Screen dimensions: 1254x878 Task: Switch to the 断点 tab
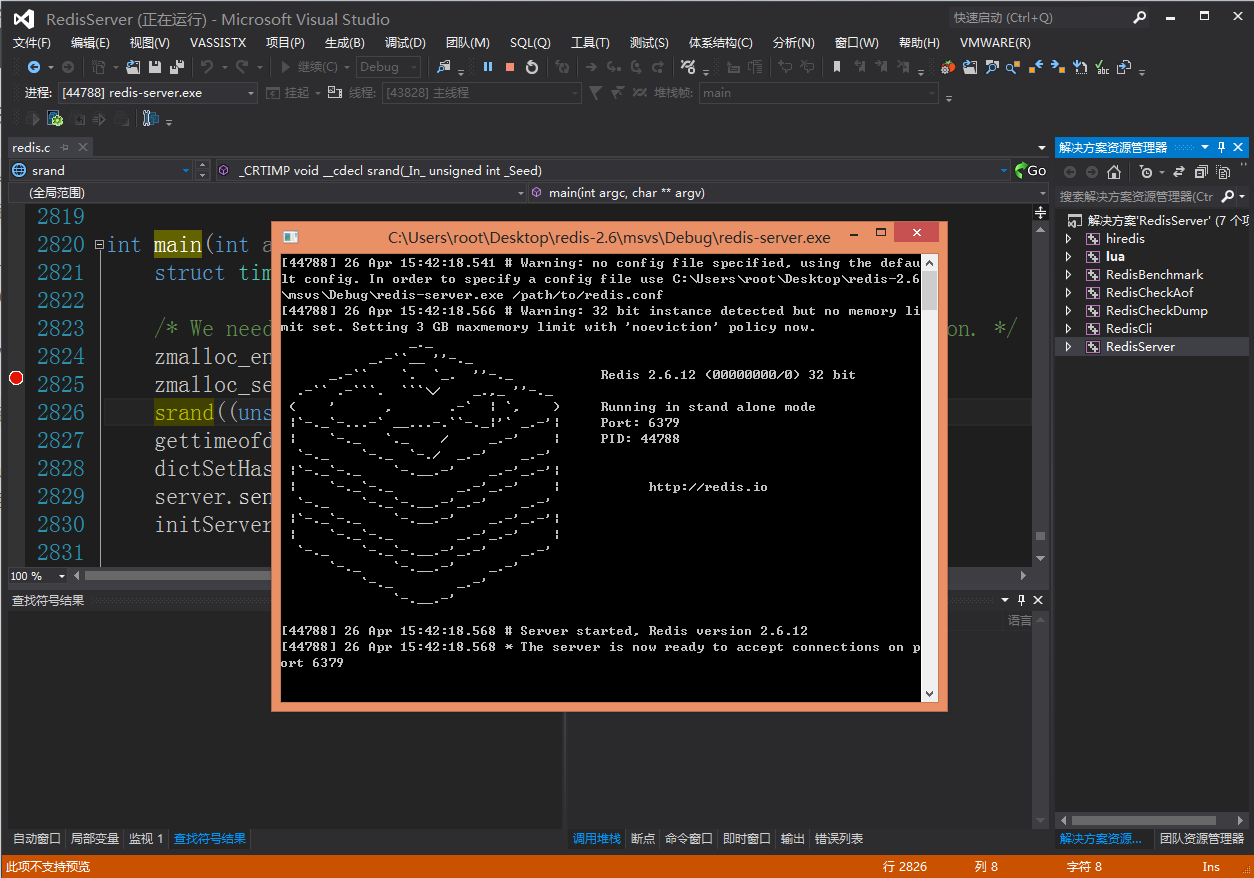pos(643,839)
